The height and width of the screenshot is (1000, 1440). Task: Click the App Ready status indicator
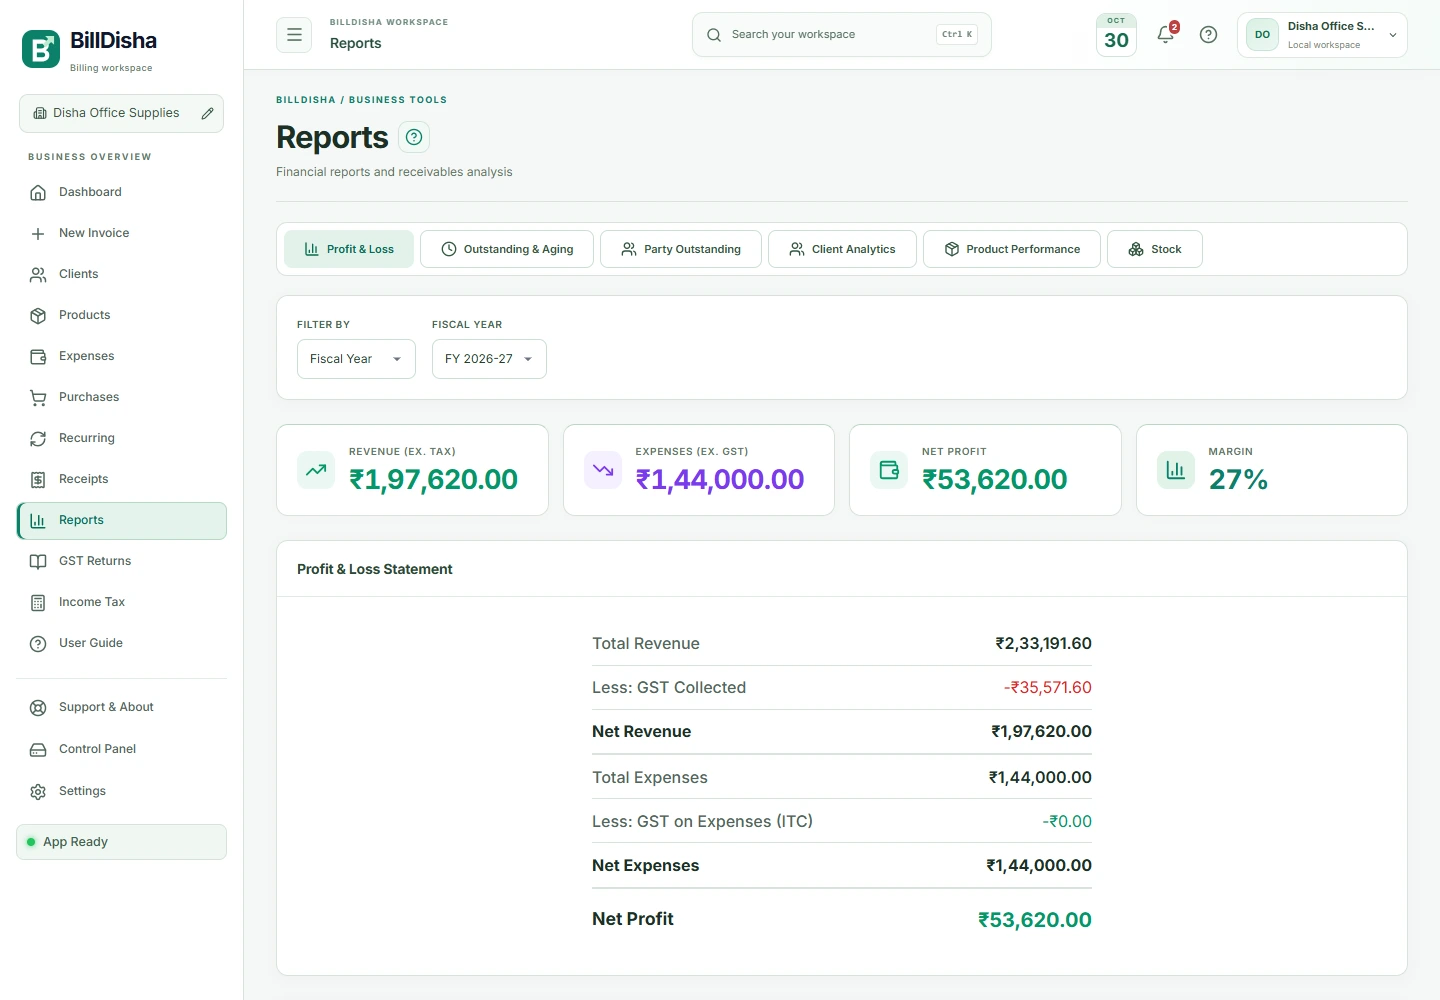[121, 842]
